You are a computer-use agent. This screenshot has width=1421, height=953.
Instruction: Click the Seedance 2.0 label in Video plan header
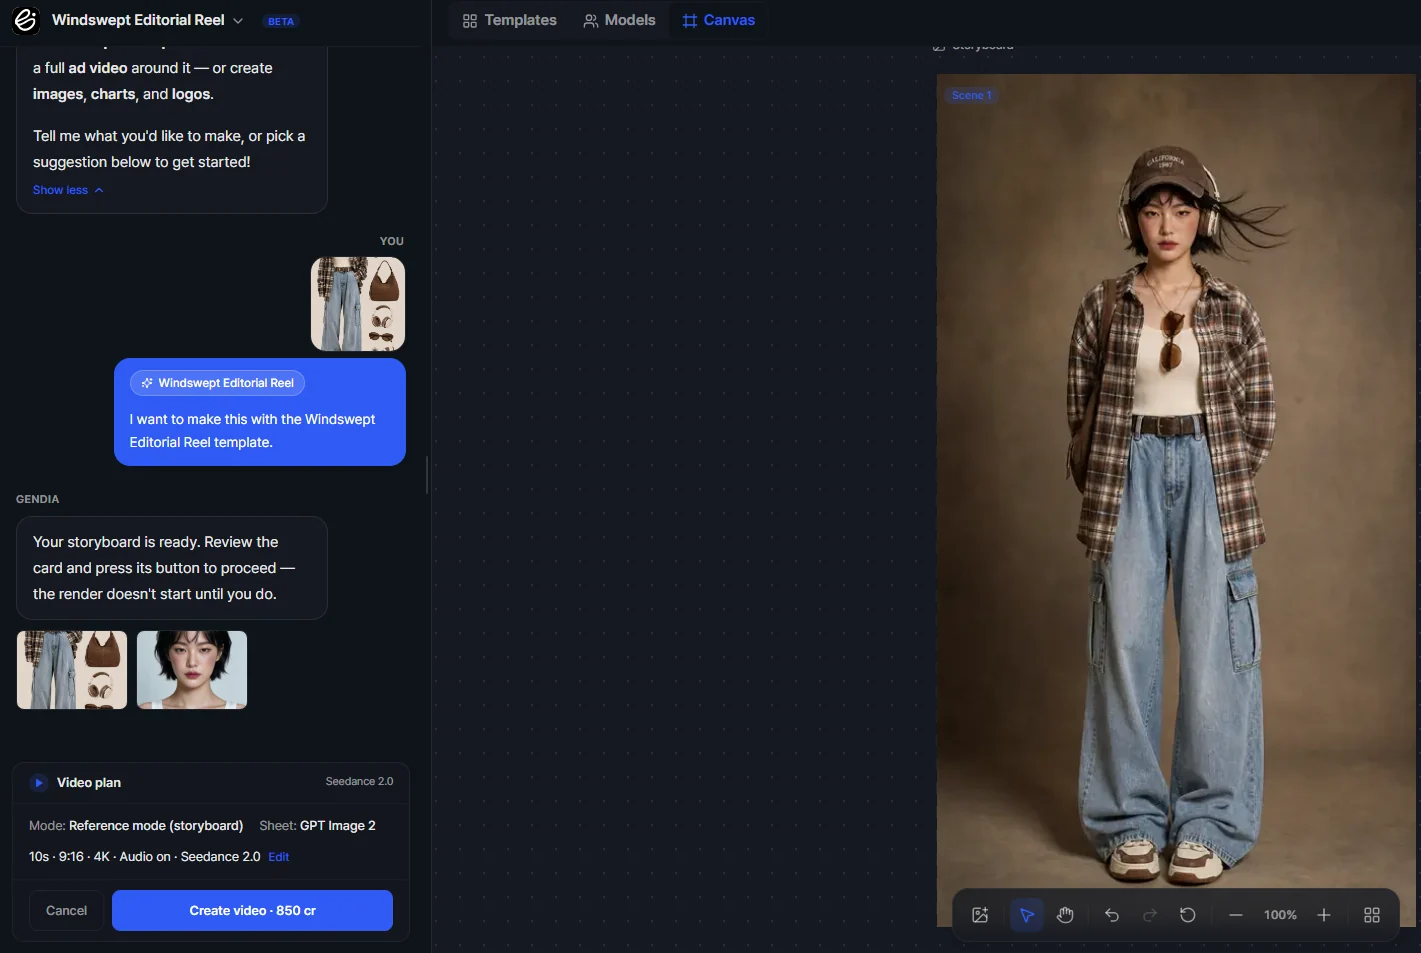point(359,782)
